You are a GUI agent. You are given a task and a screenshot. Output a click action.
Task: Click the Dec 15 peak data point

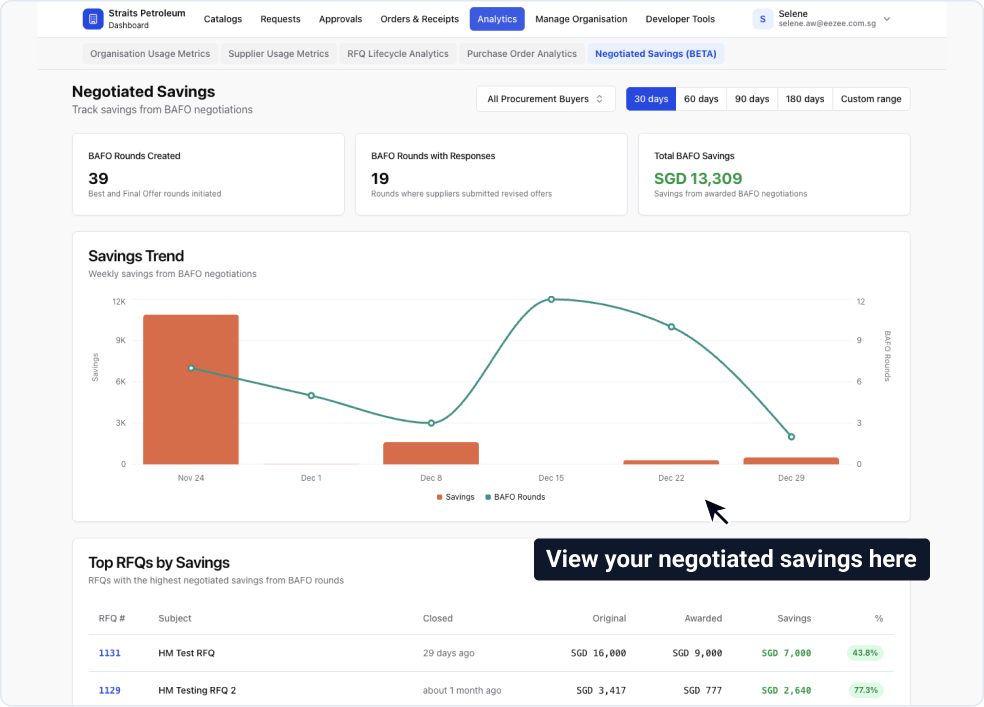pyautogui.click(x=551, y=299)
